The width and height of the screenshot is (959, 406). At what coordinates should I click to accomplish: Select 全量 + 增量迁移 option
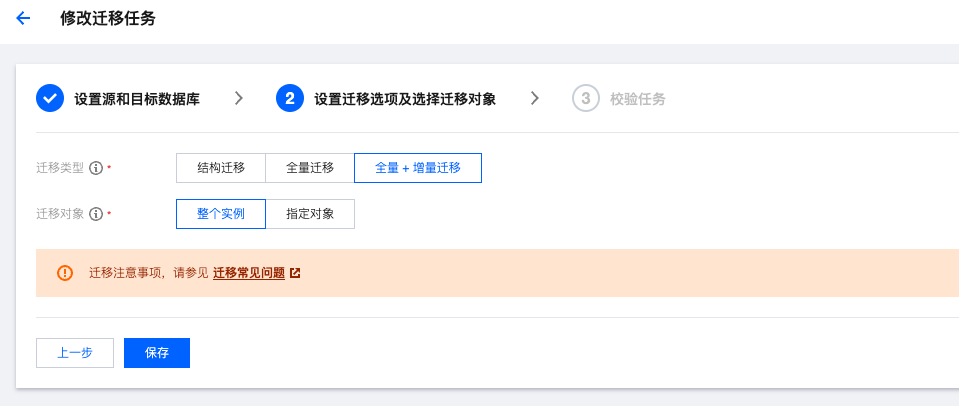418,168
